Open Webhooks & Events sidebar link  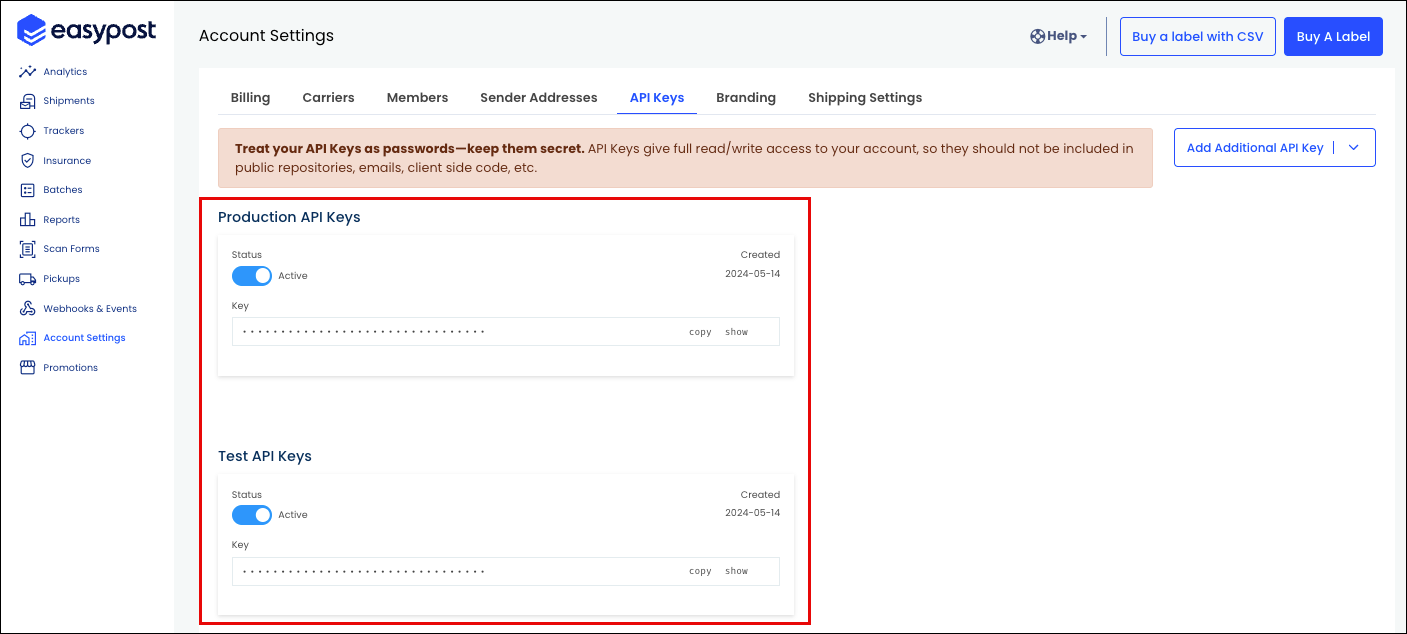coord(90,309)
